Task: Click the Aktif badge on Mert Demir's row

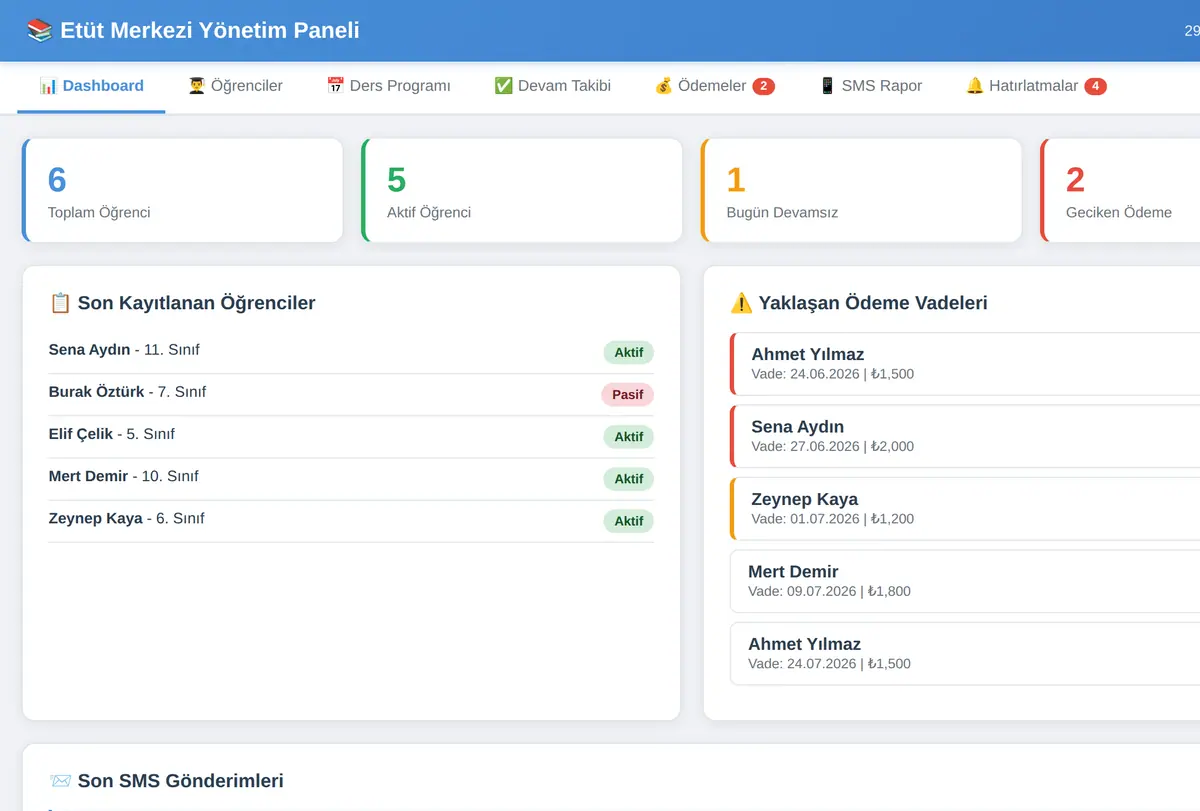Action: 629,479
